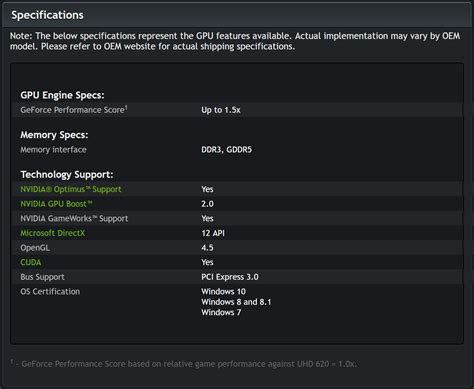
Task: Select the Windows 8 and 8.1 entry
Action: [x=236, y=302]
